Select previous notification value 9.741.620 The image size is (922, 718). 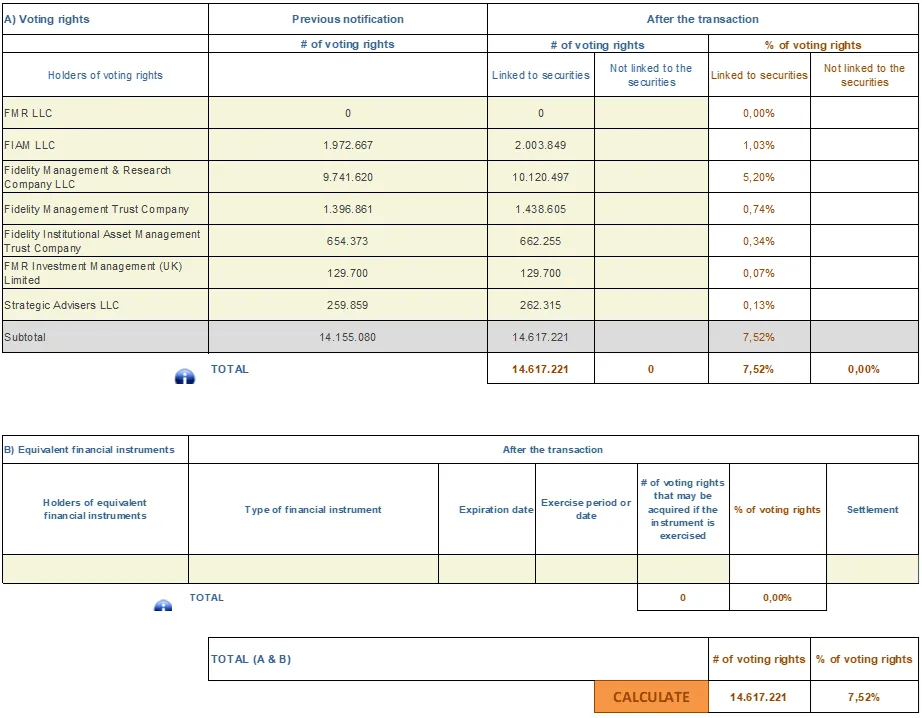[x=348, y=177]
